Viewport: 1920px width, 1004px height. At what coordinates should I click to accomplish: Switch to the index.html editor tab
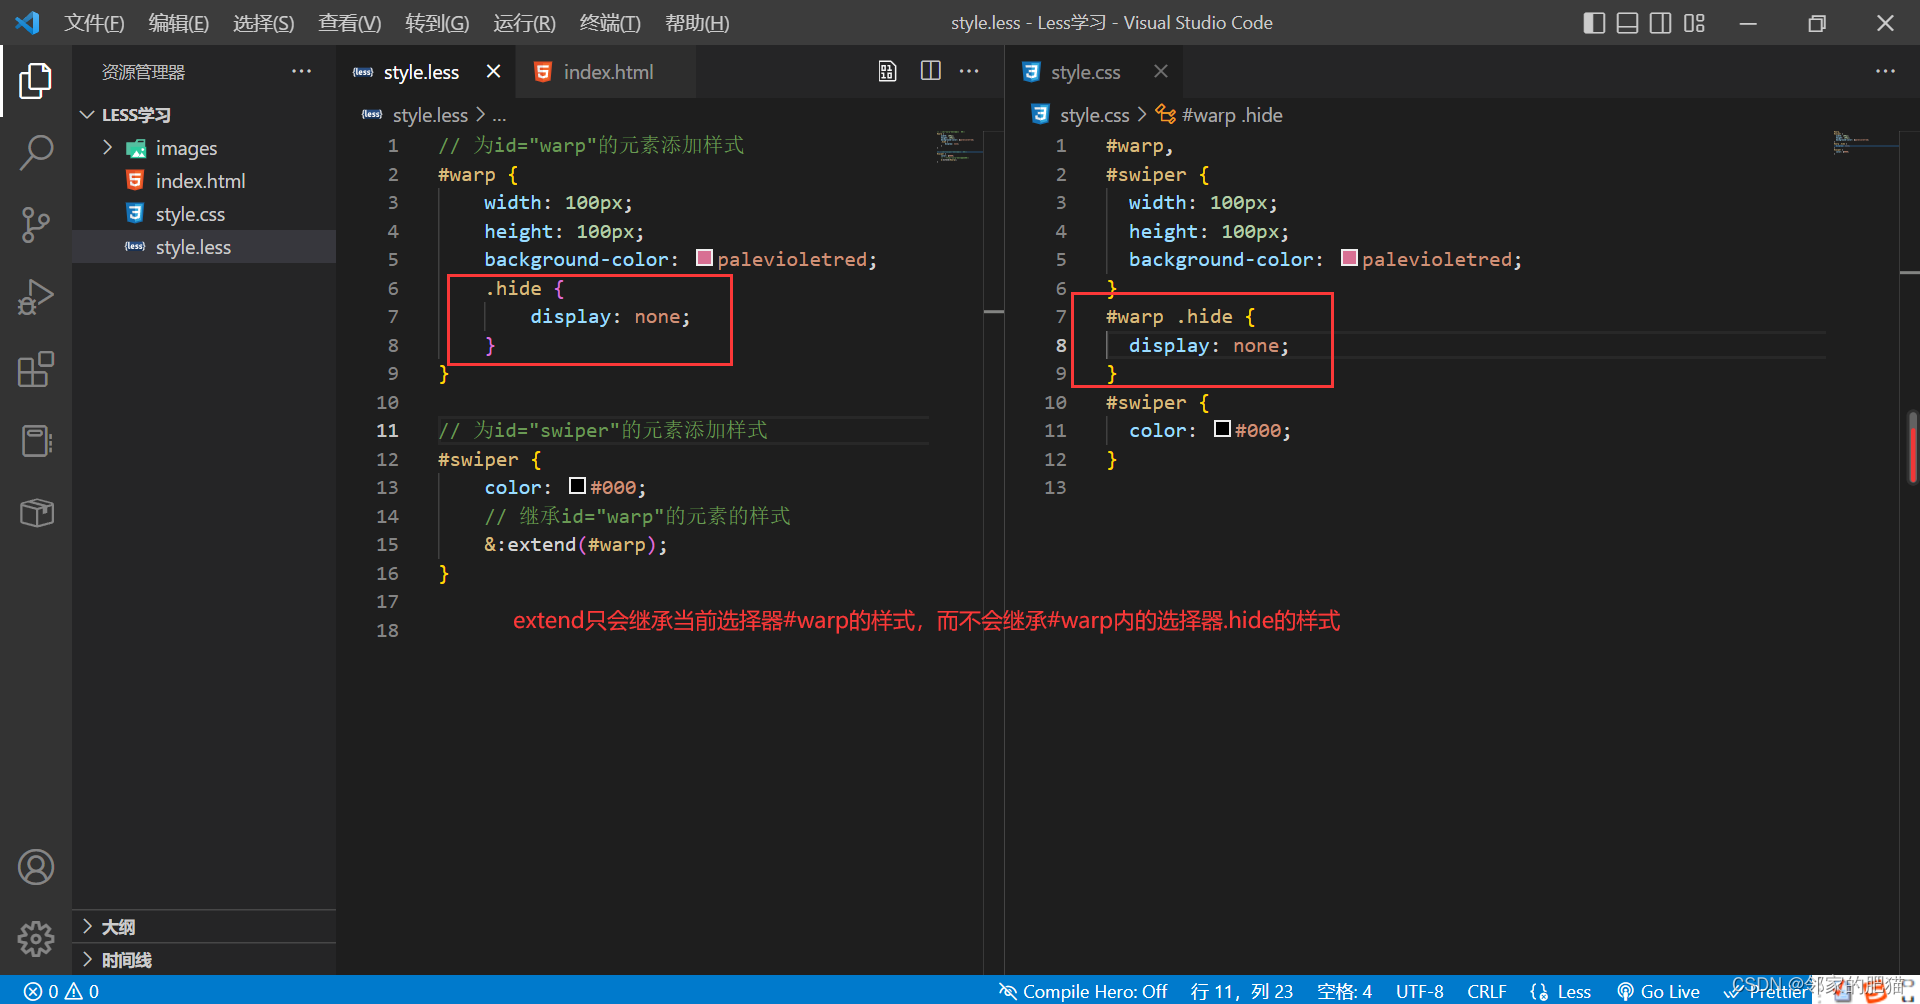click(x=608, y=72)
